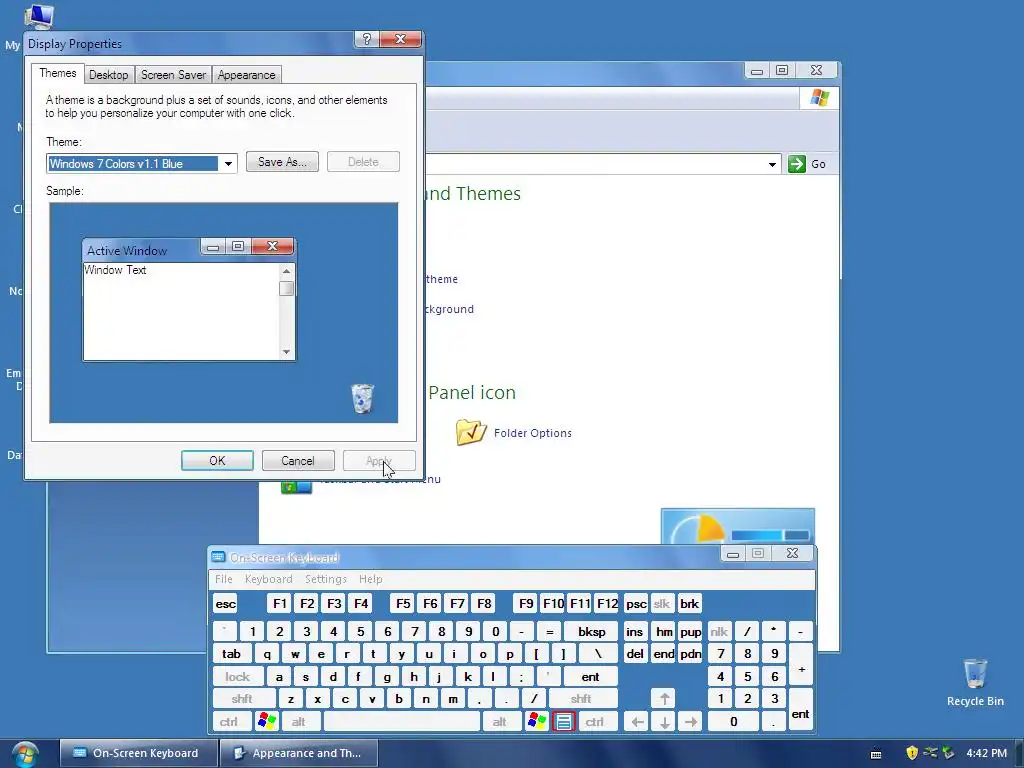Click the tab key on keyboard
The height and width of the screenshot is (768, 1024).
point(232,654)
